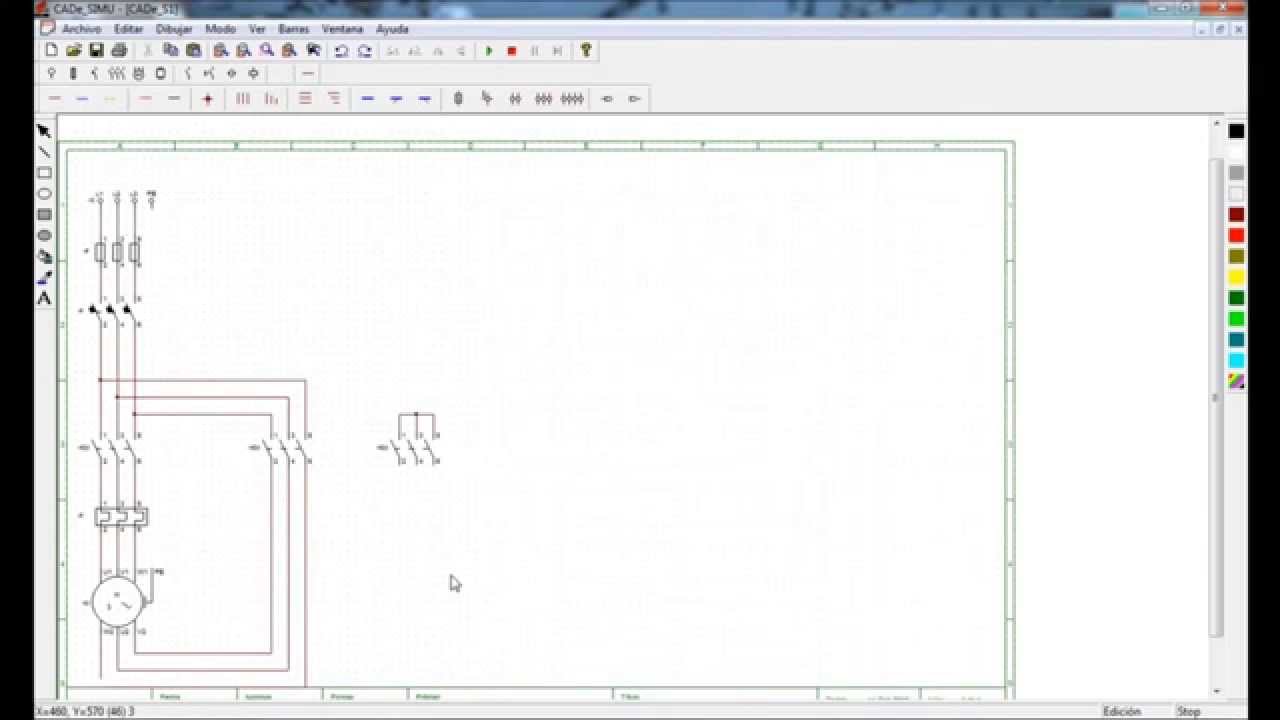1280x720 pixels.
Task: Select the empty ellipse tool
Action: click(44, 194)
